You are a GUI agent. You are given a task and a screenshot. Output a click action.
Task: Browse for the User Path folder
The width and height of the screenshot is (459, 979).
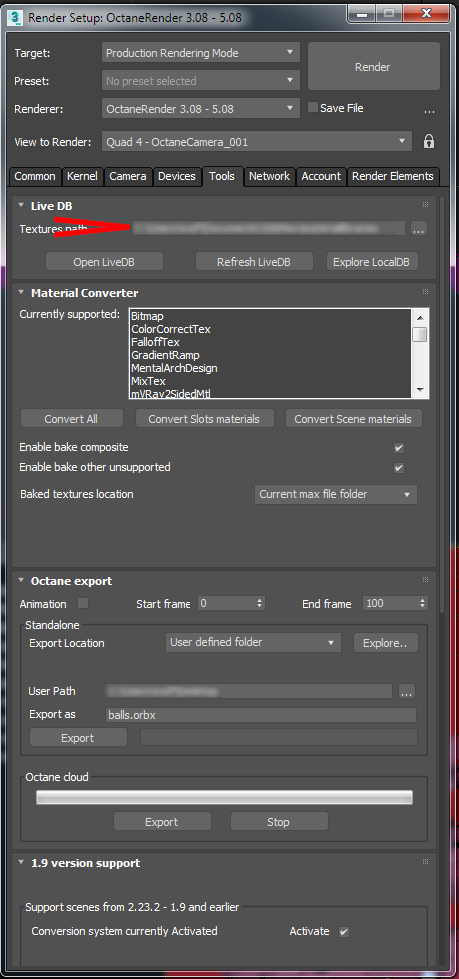(x=407, y=691)
